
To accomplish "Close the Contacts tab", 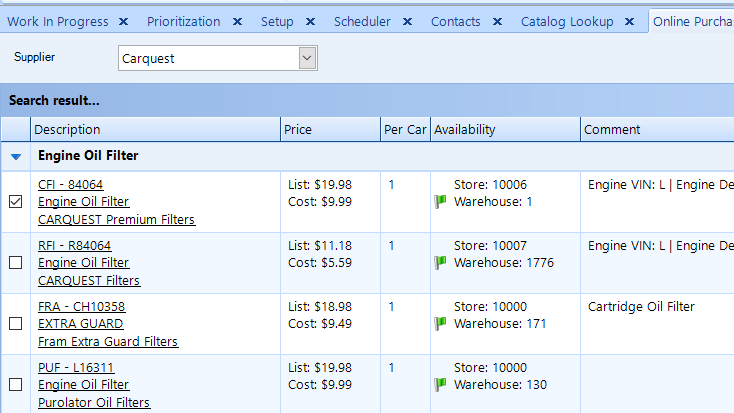I will coord(498,22).
